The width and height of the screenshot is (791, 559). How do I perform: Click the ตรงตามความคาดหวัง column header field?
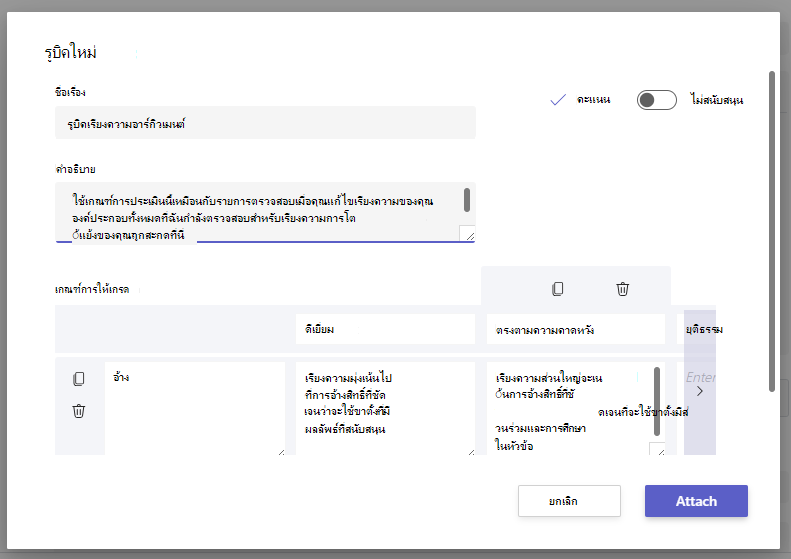pos(576,329)
